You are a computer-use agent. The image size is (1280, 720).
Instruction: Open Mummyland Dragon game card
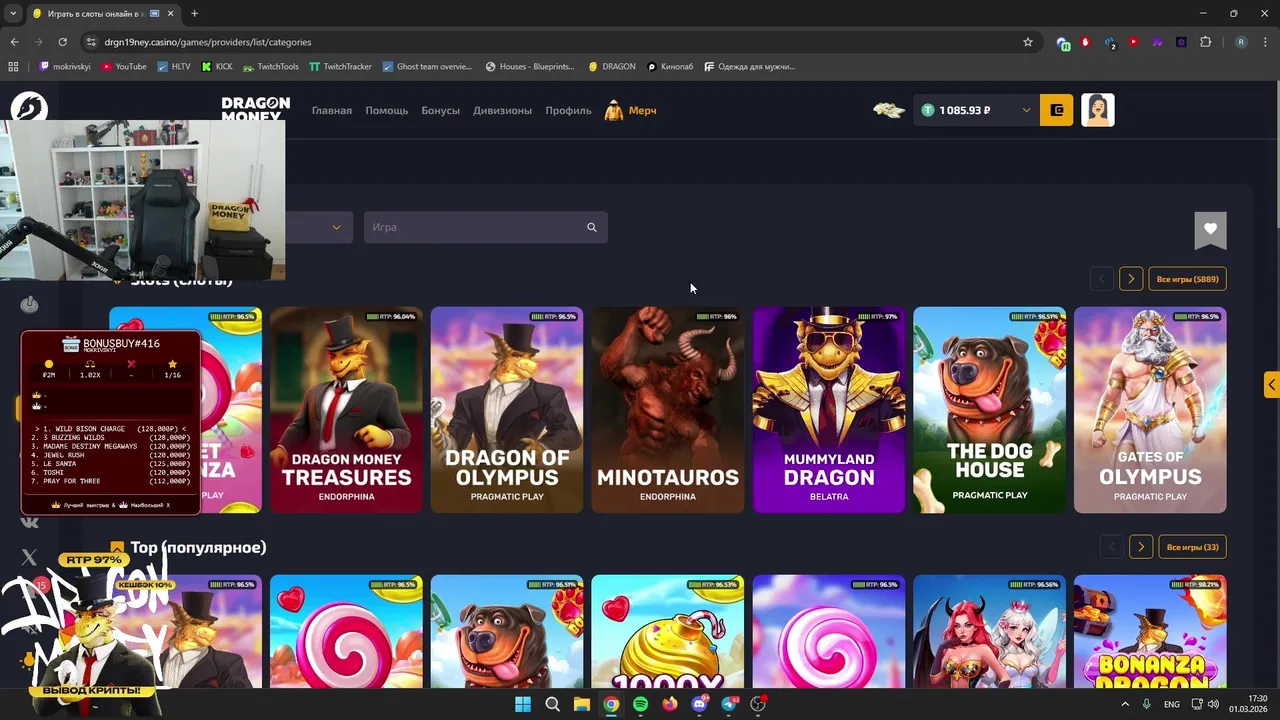tap(829, 410)
